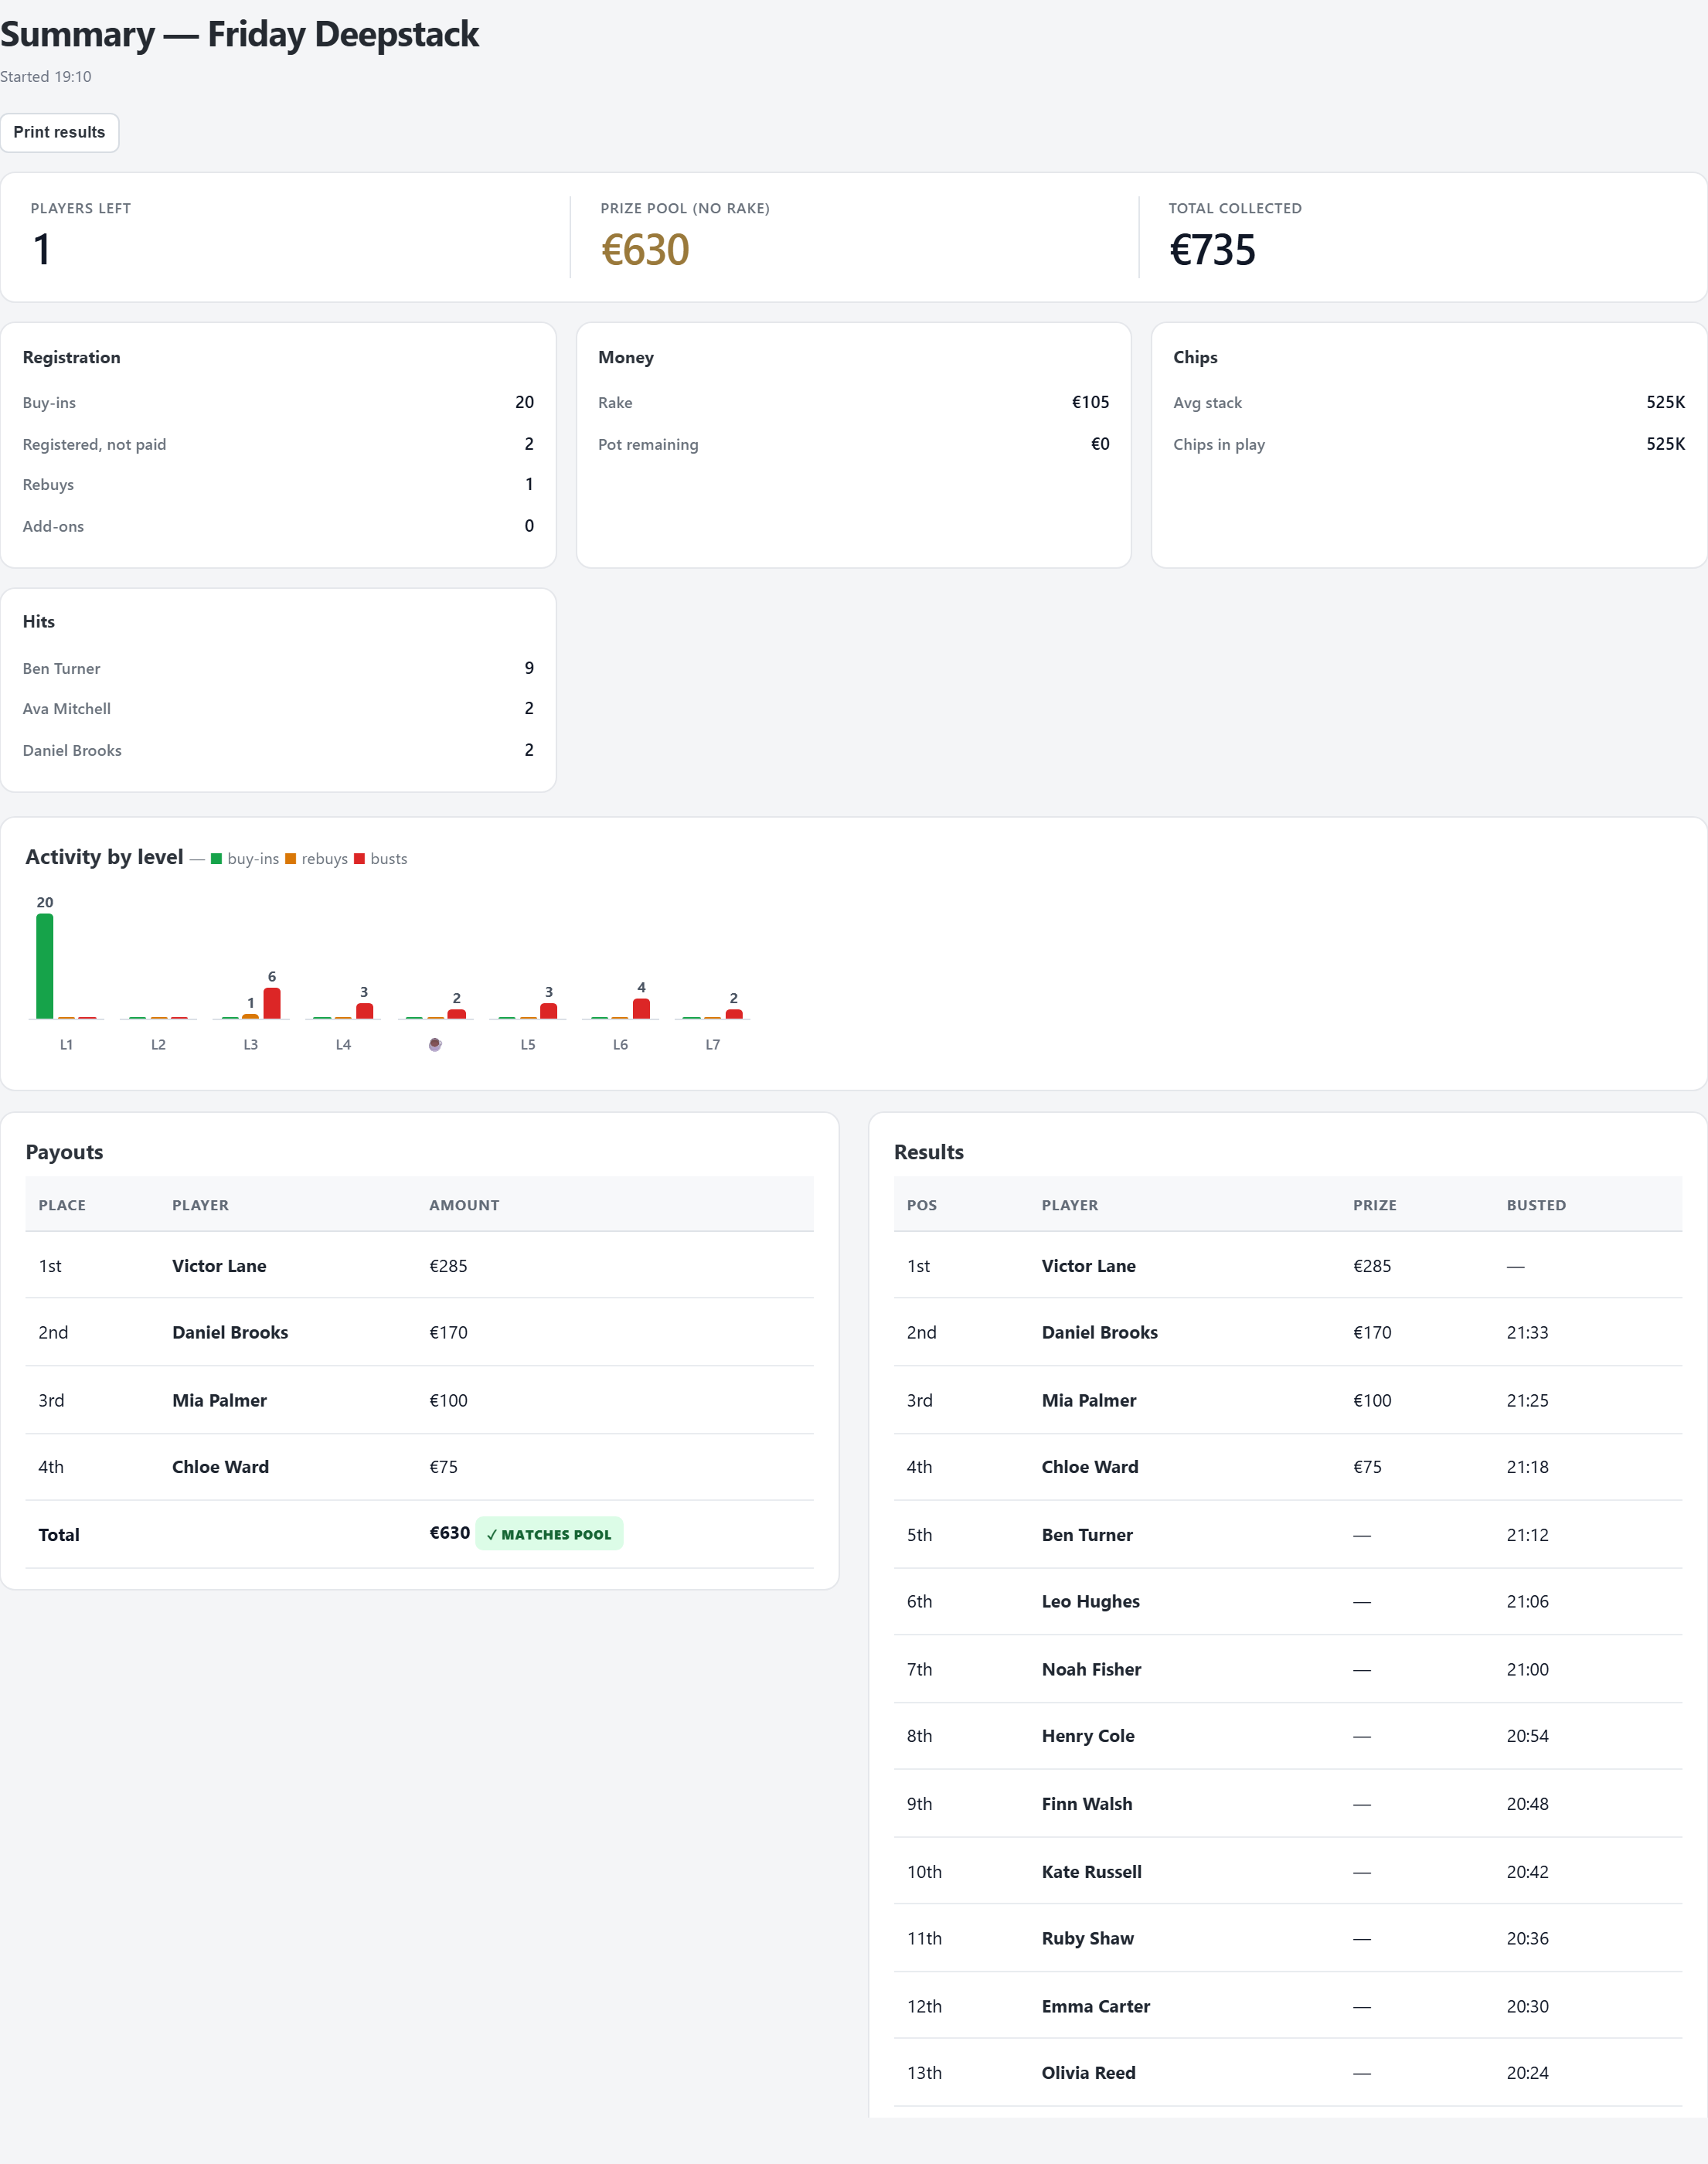Image resolution: width=1708 pixels, height=2164 pixels.
Task: Click Leo Hughes in Results
Action: click(x=1090, y=1601)
